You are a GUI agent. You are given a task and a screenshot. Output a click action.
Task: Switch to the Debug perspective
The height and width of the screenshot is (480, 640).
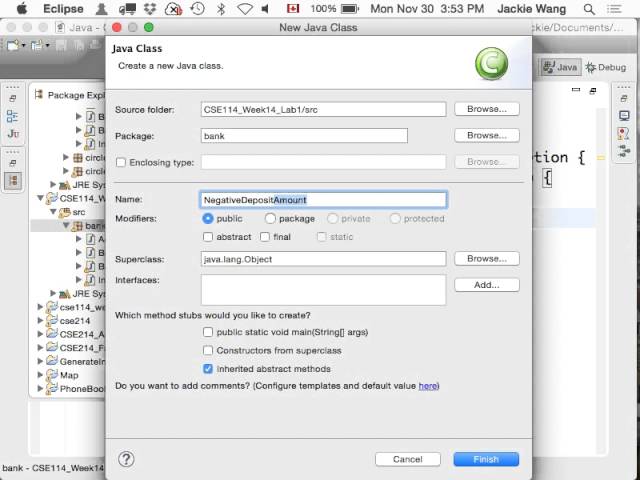coord(606,67)
